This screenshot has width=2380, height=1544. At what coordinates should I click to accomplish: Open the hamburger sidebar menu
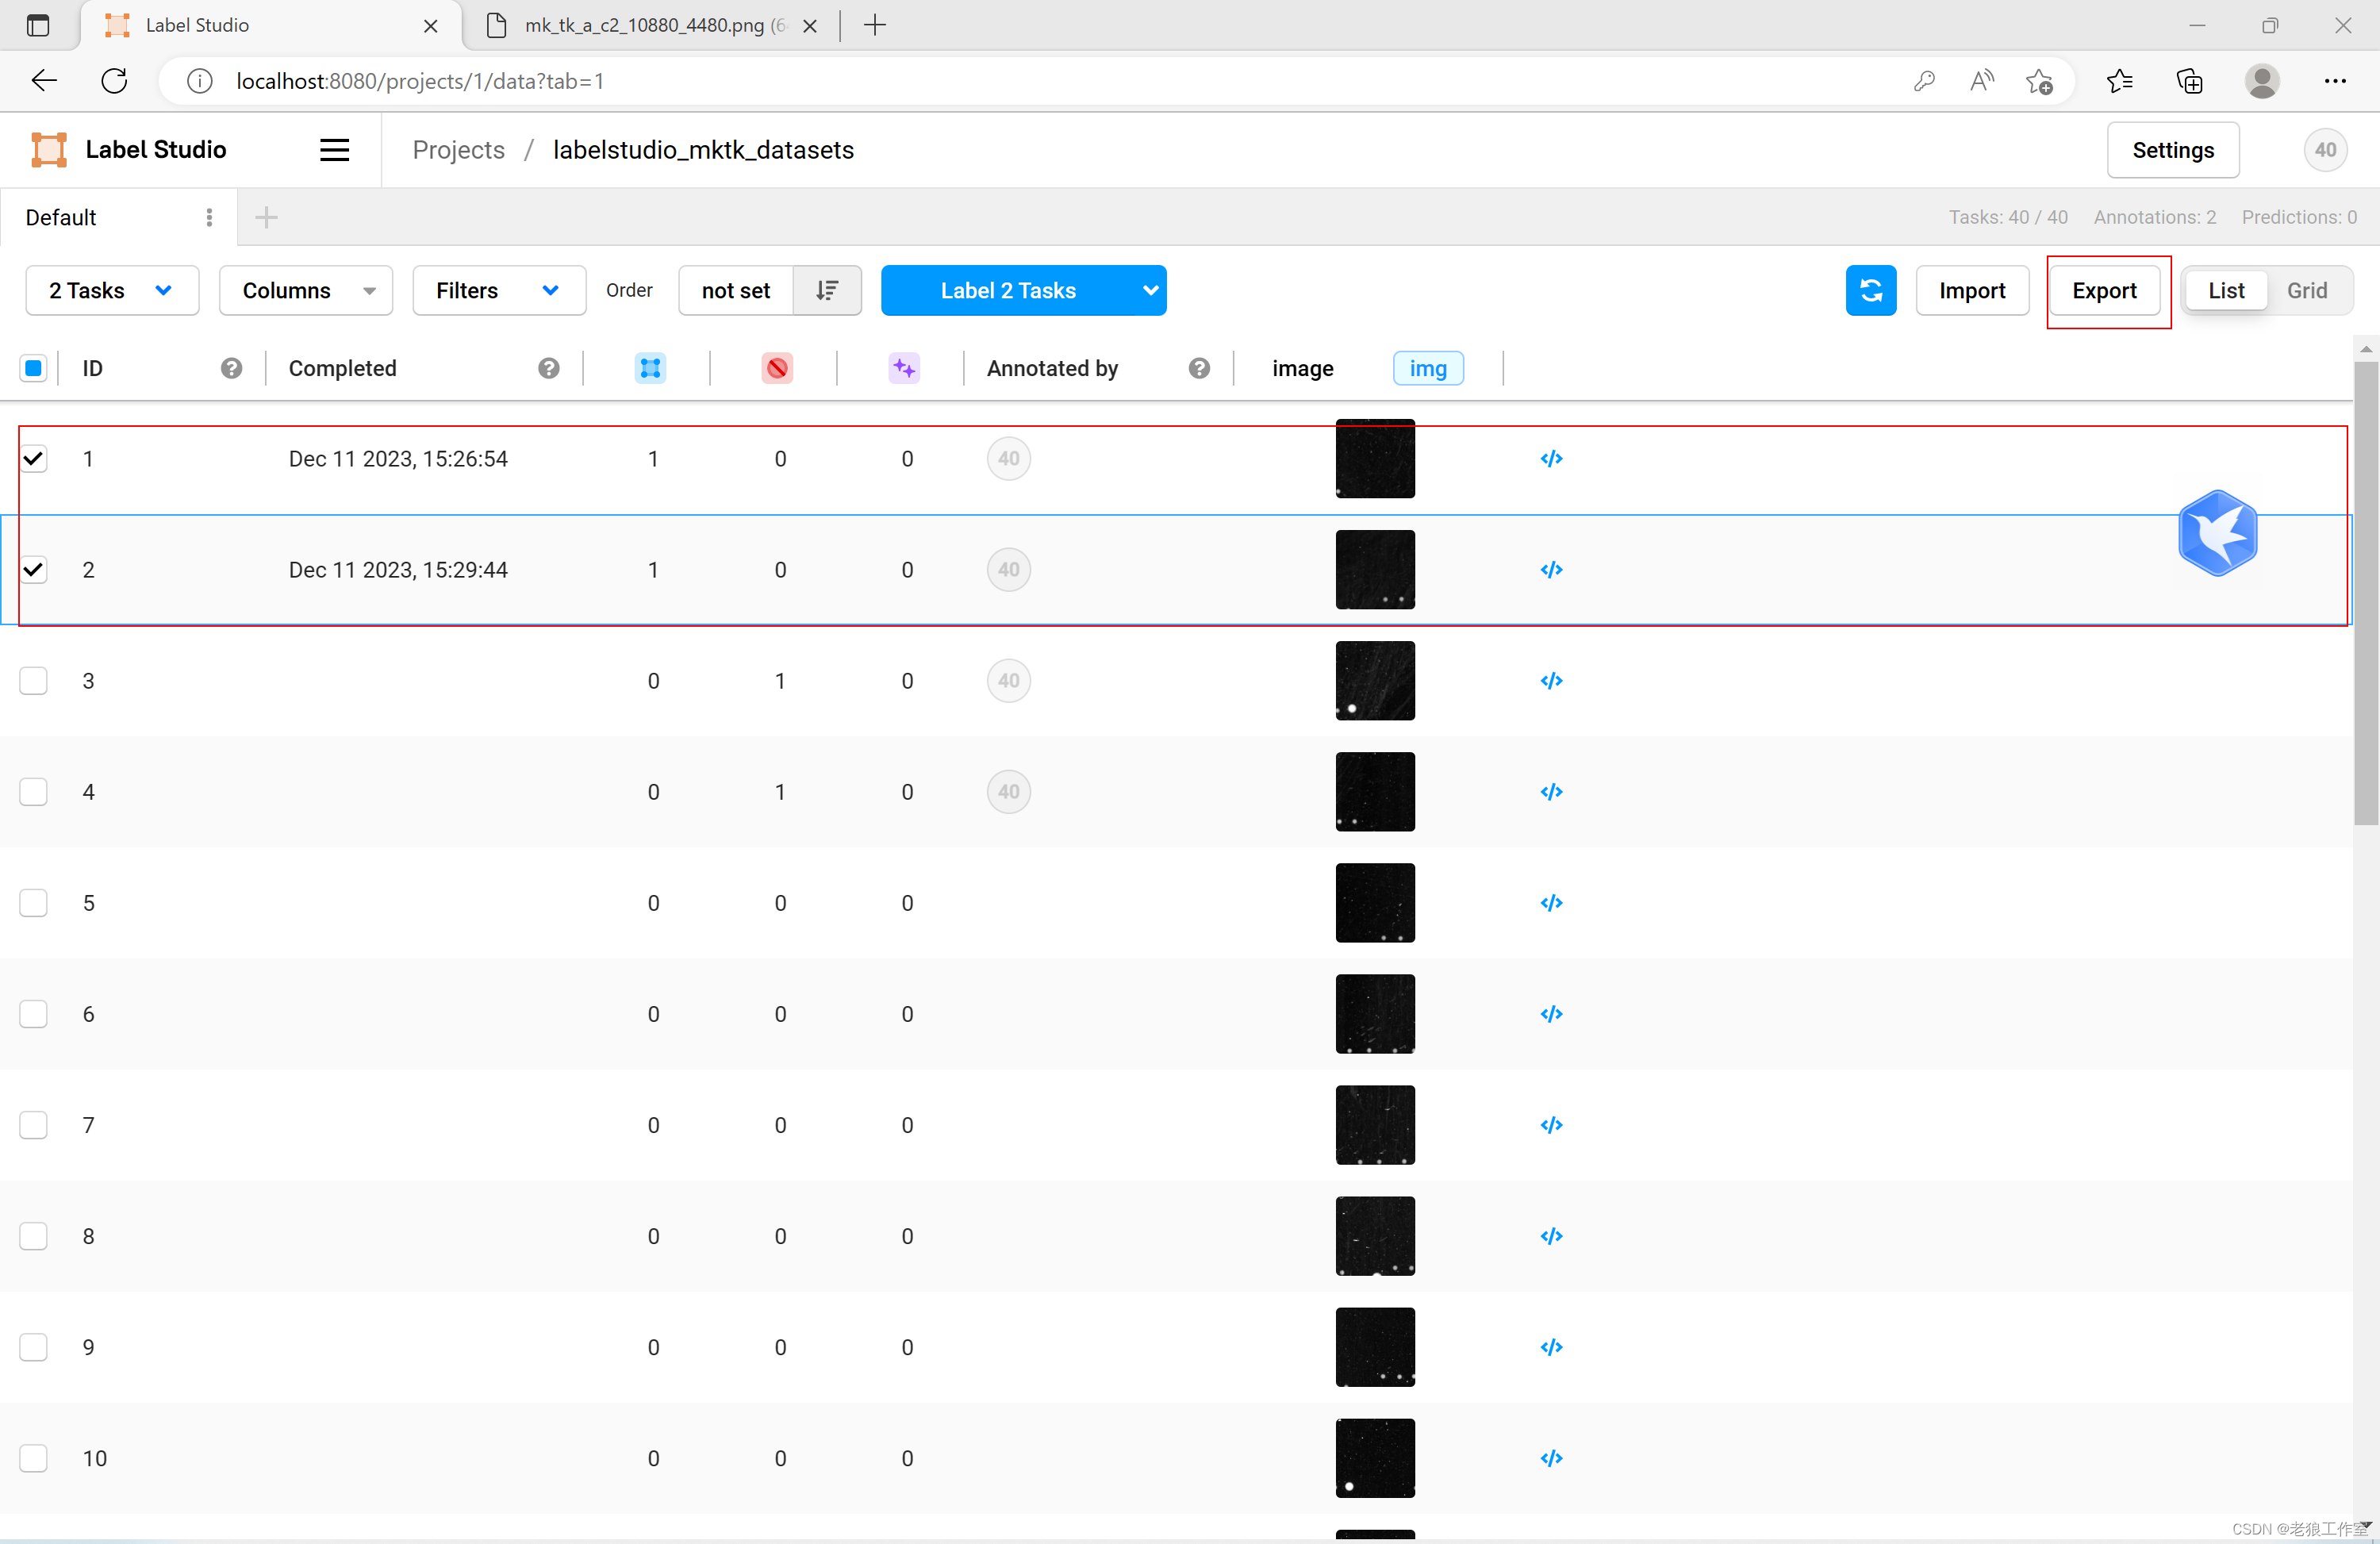click(x=334, y=150)
